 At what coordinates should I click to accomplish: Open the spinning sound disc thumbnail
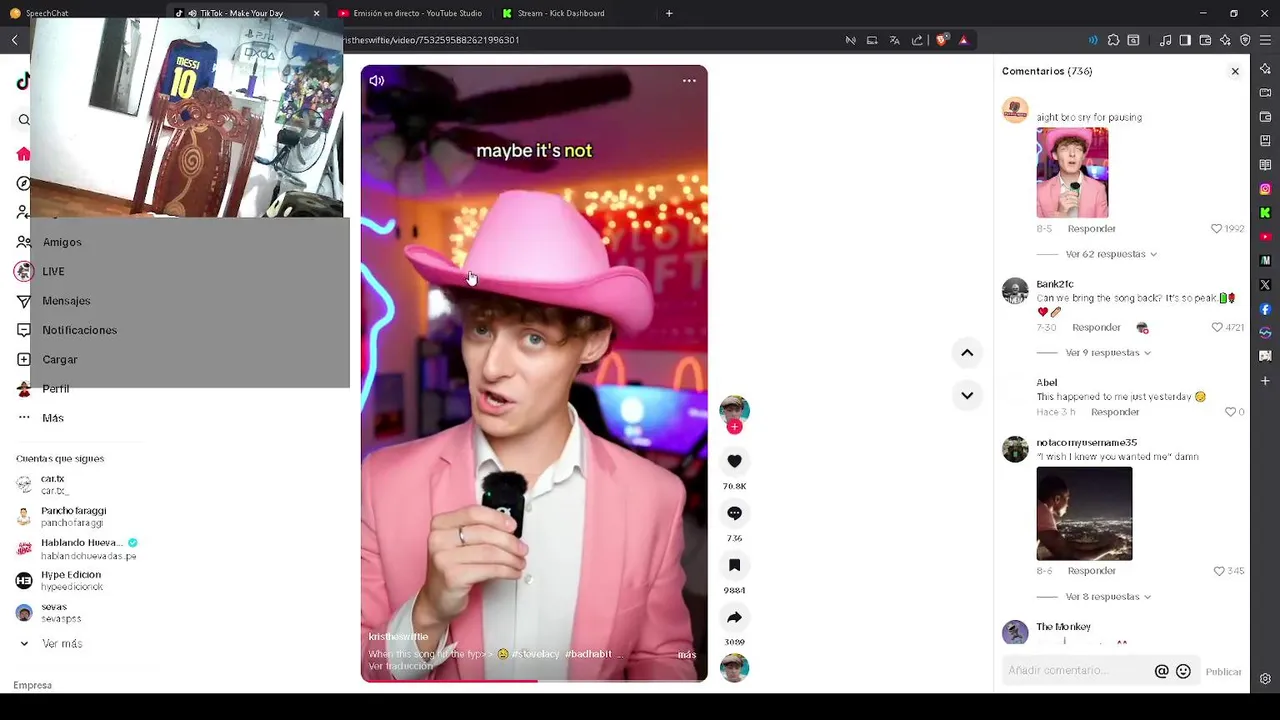click(x=734, y=668)
